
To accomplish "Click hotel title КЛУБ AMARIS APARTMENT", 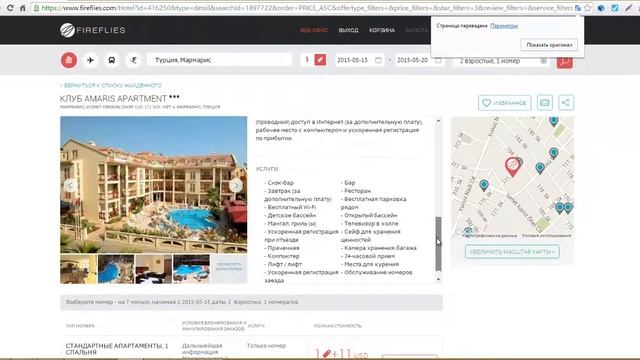I will [113, 99].
